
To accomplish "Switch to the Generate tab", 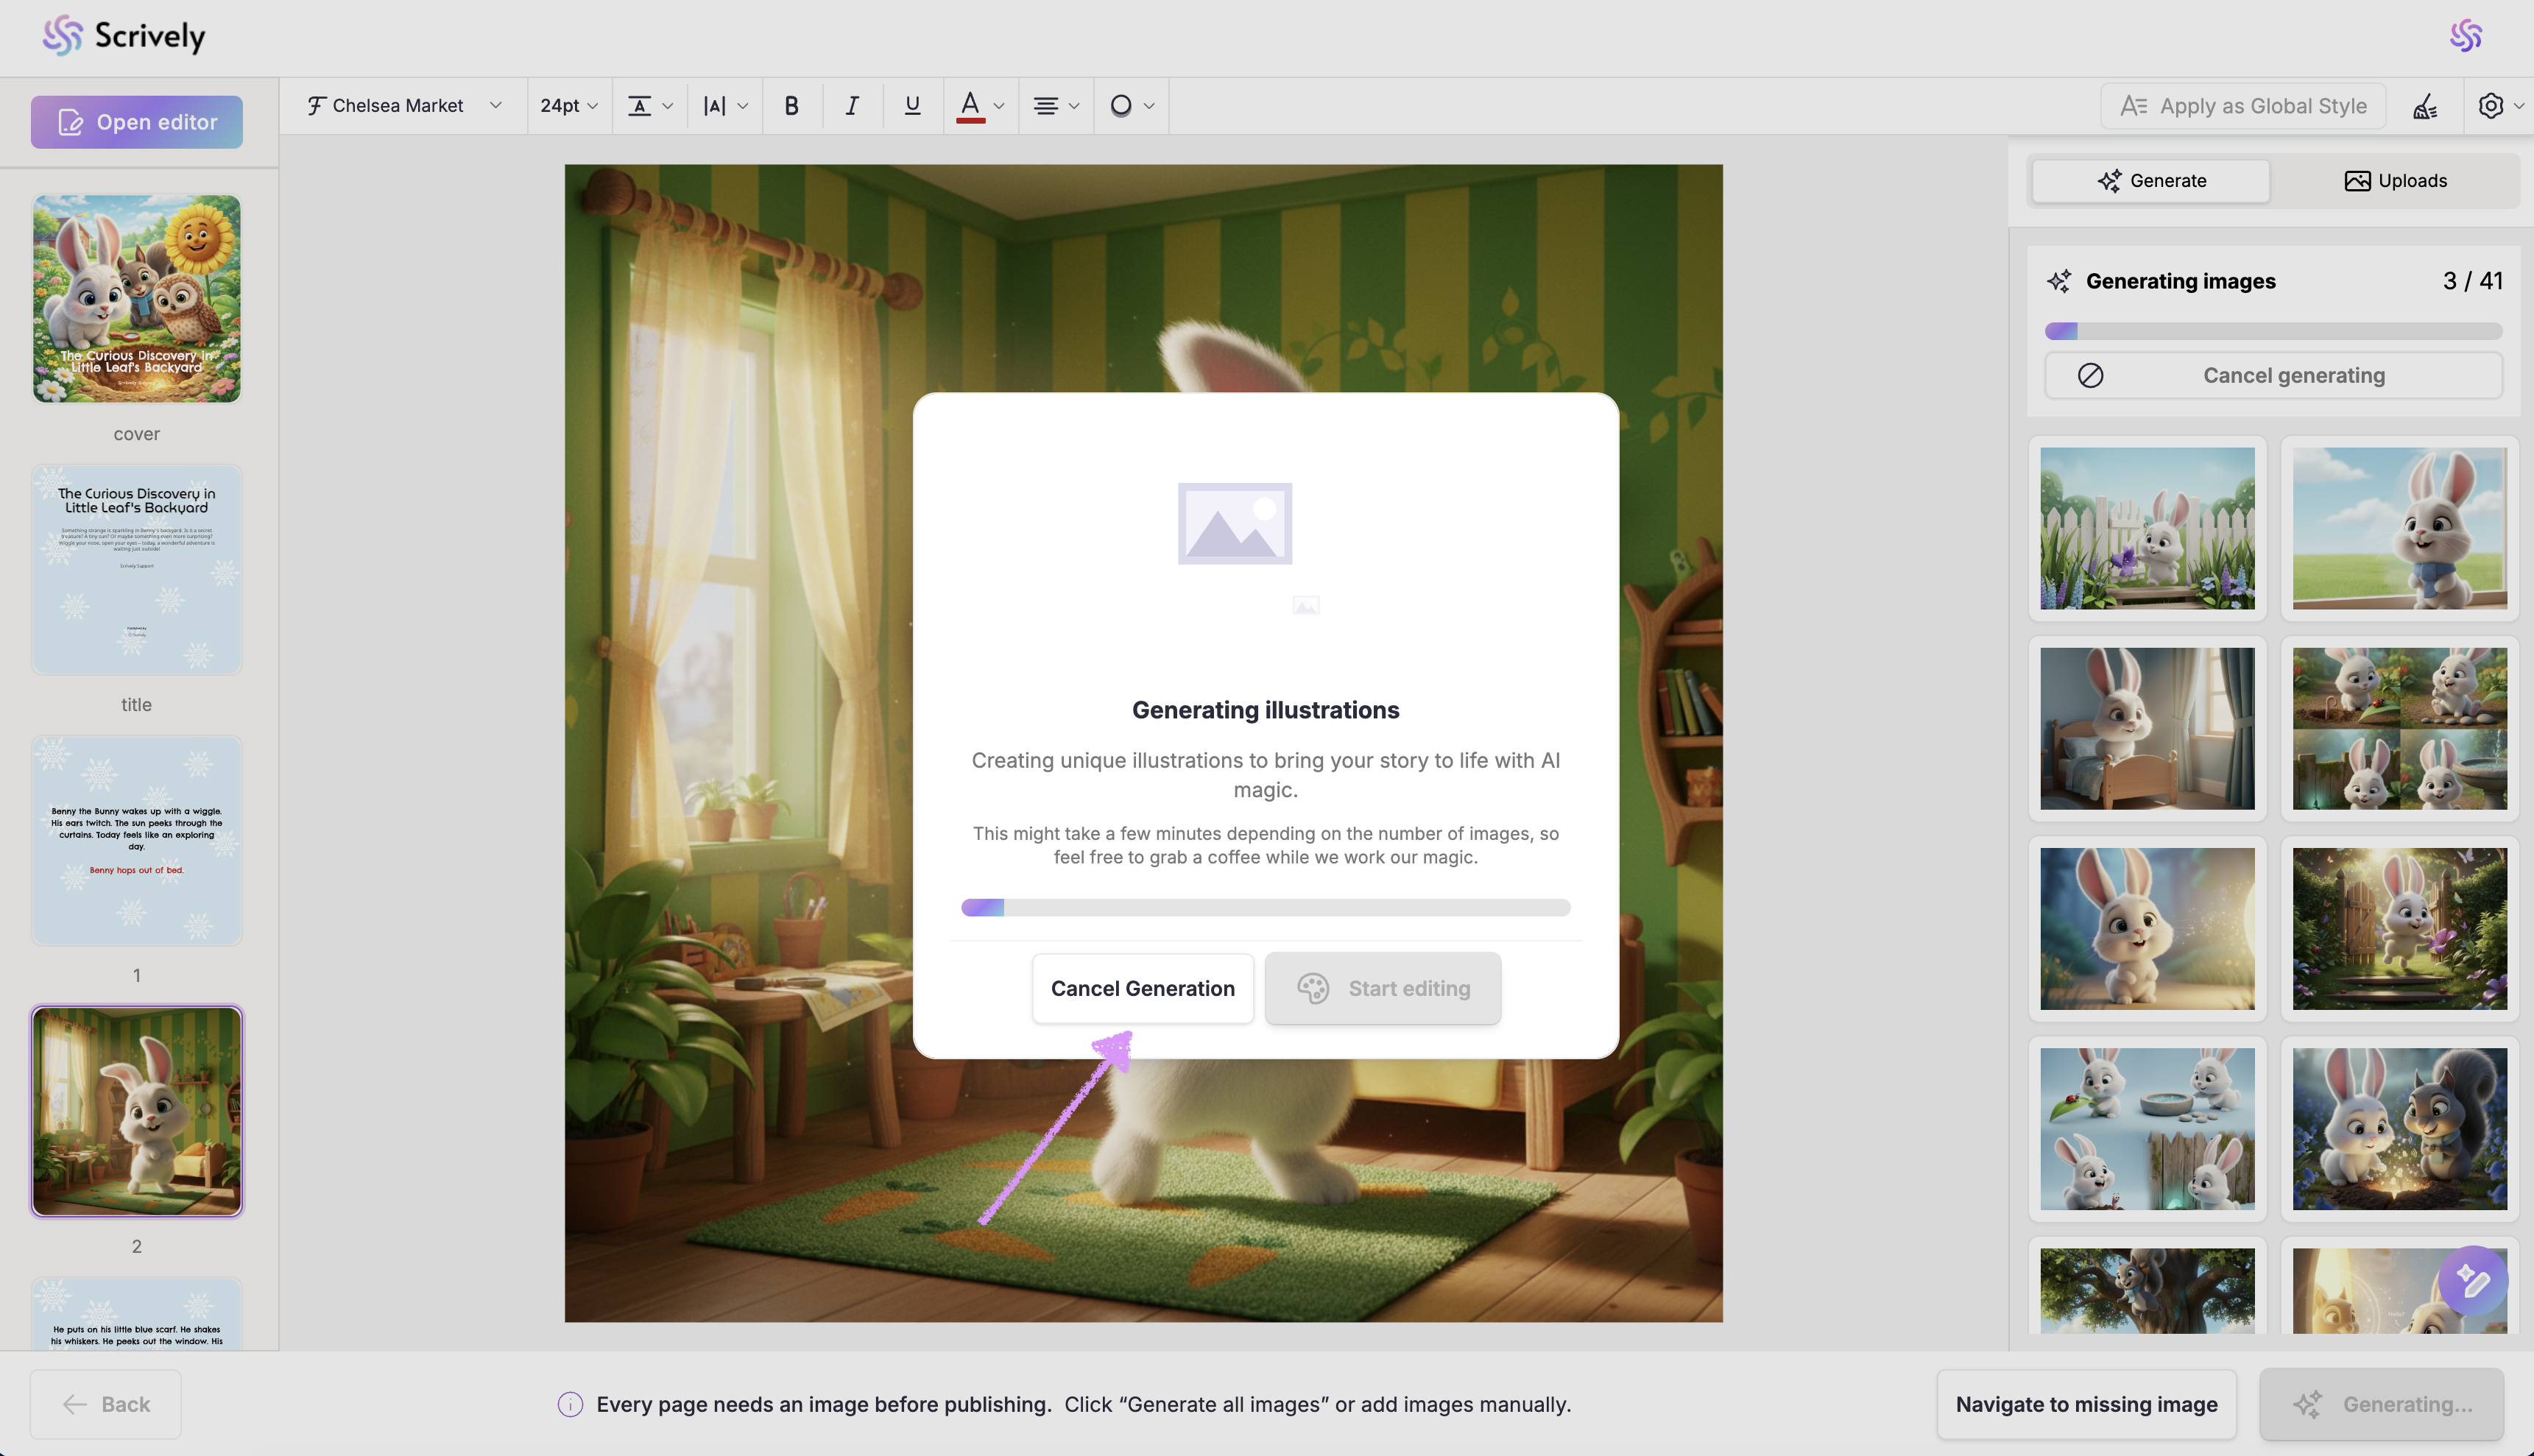I will click(x=2151, y=181).
